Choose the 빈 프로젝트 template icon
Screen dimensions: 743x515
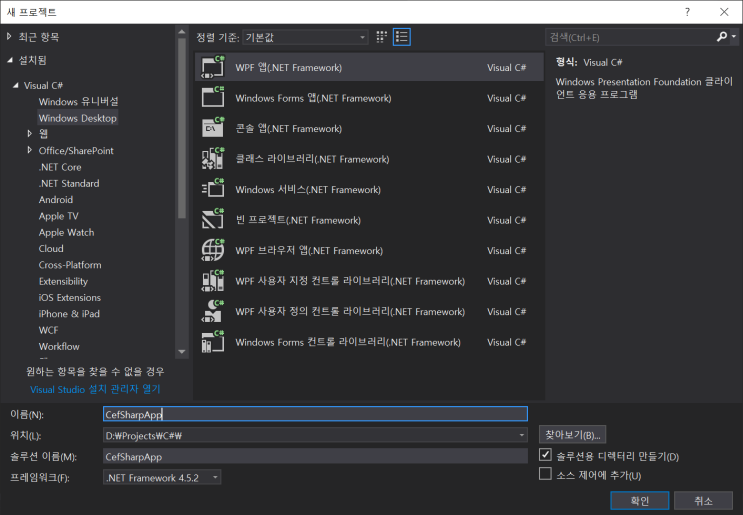(213, 220)
